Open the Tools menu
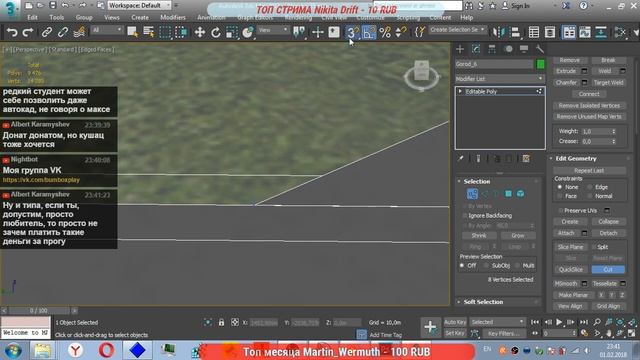The image size is (640, 360). tap(56, 18)
